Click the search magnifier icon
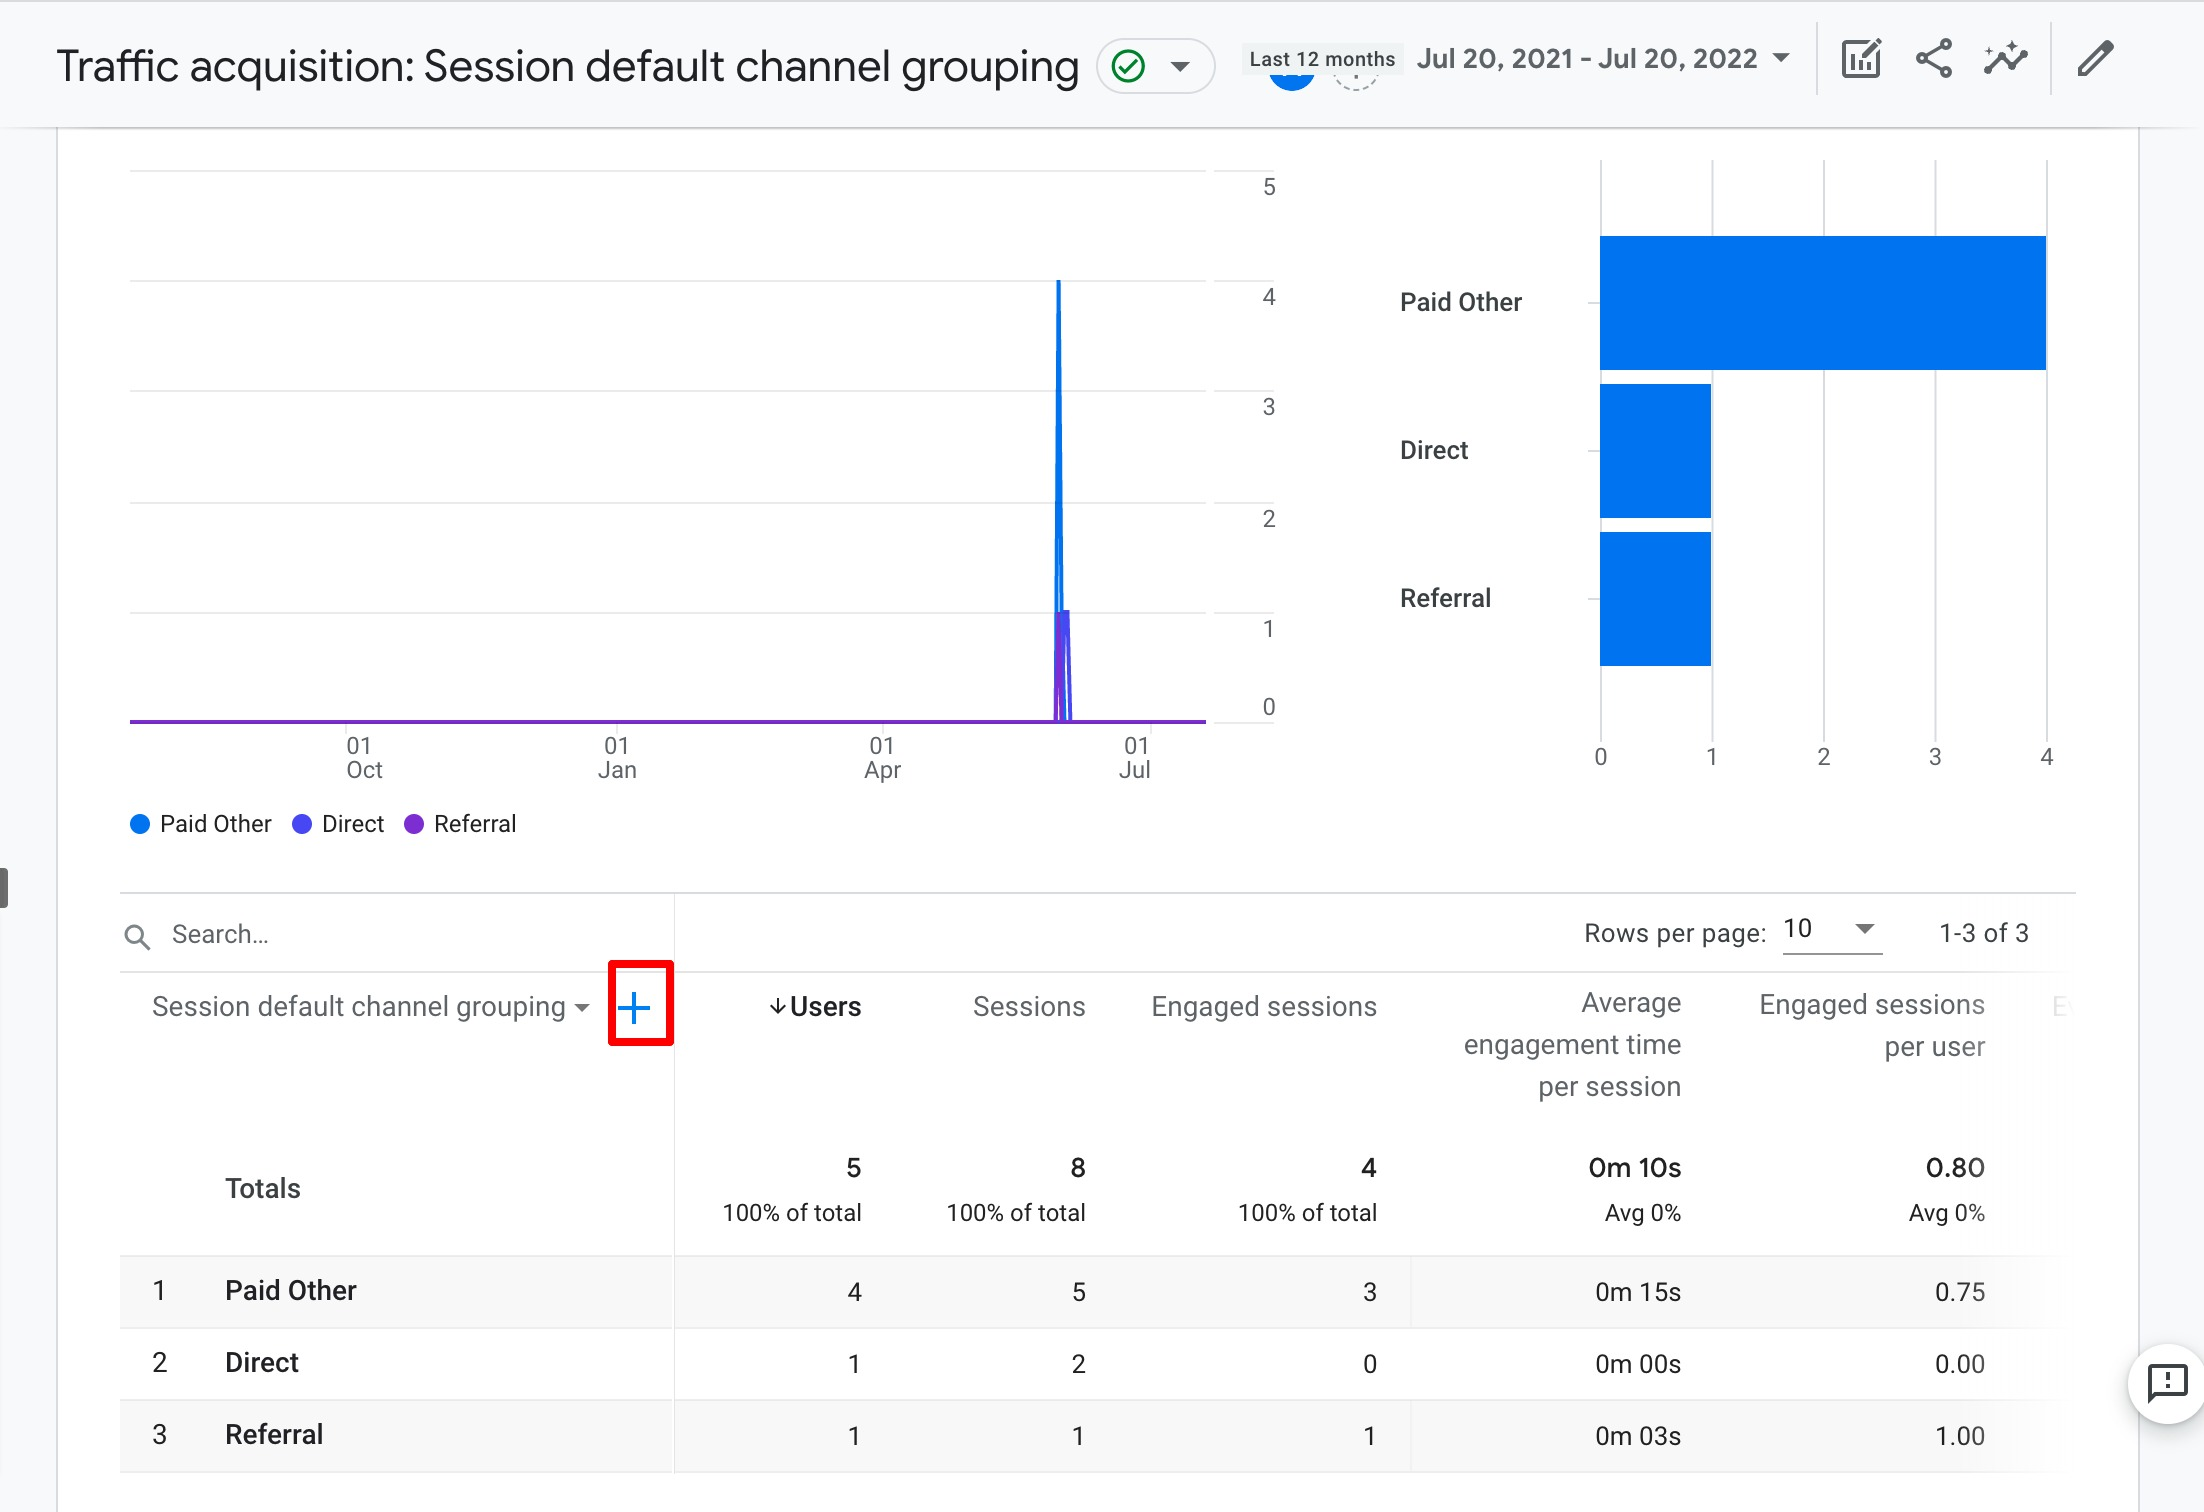Screen dimensions: 2204x1512 (x=137, y=936)
